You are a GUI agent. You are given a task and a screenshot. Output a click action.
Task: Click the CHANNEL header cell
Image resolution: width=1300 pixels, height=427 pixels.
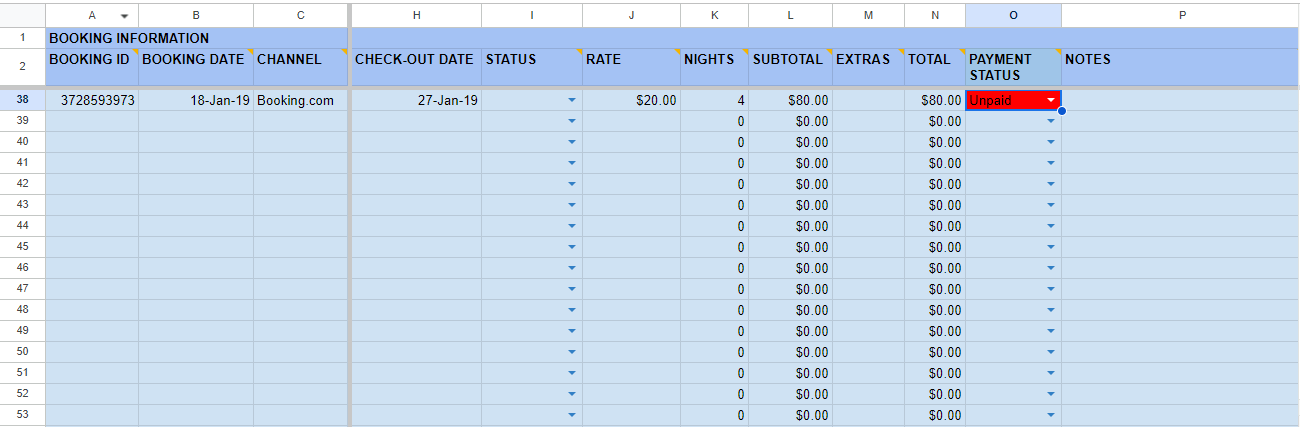(x=301, y=67)
